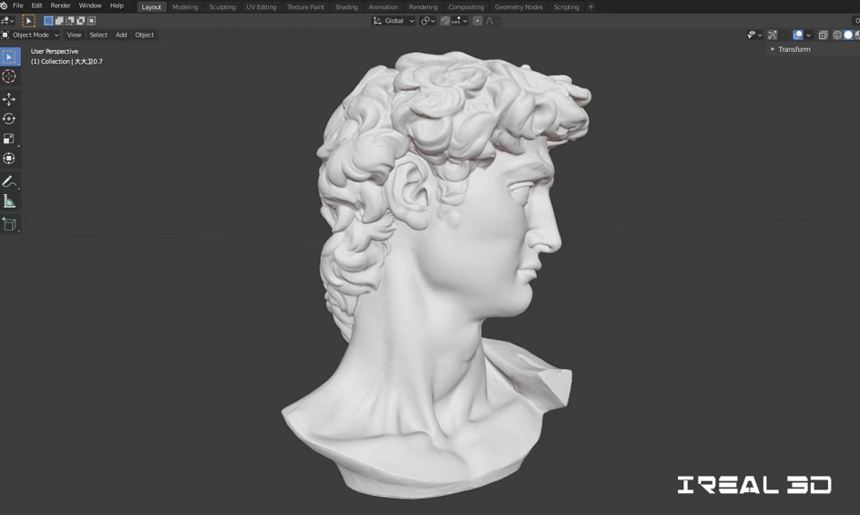Open the Object Mode dropdown
The height and width of the screenshot is (515, 860).
coord(30,35)
